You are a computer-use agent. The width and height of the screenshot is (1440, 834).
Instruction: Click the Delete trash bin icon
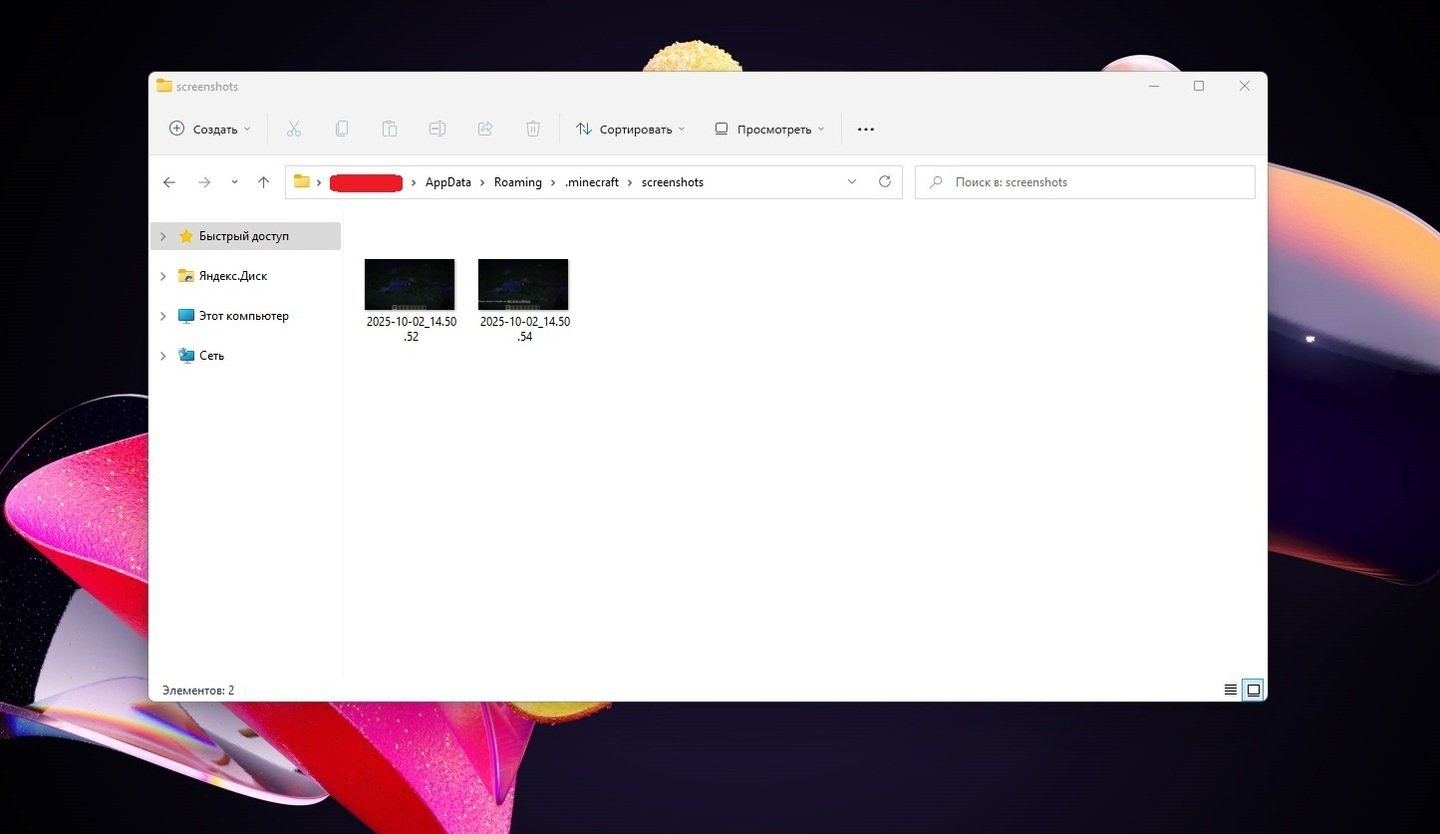(533, 129)
